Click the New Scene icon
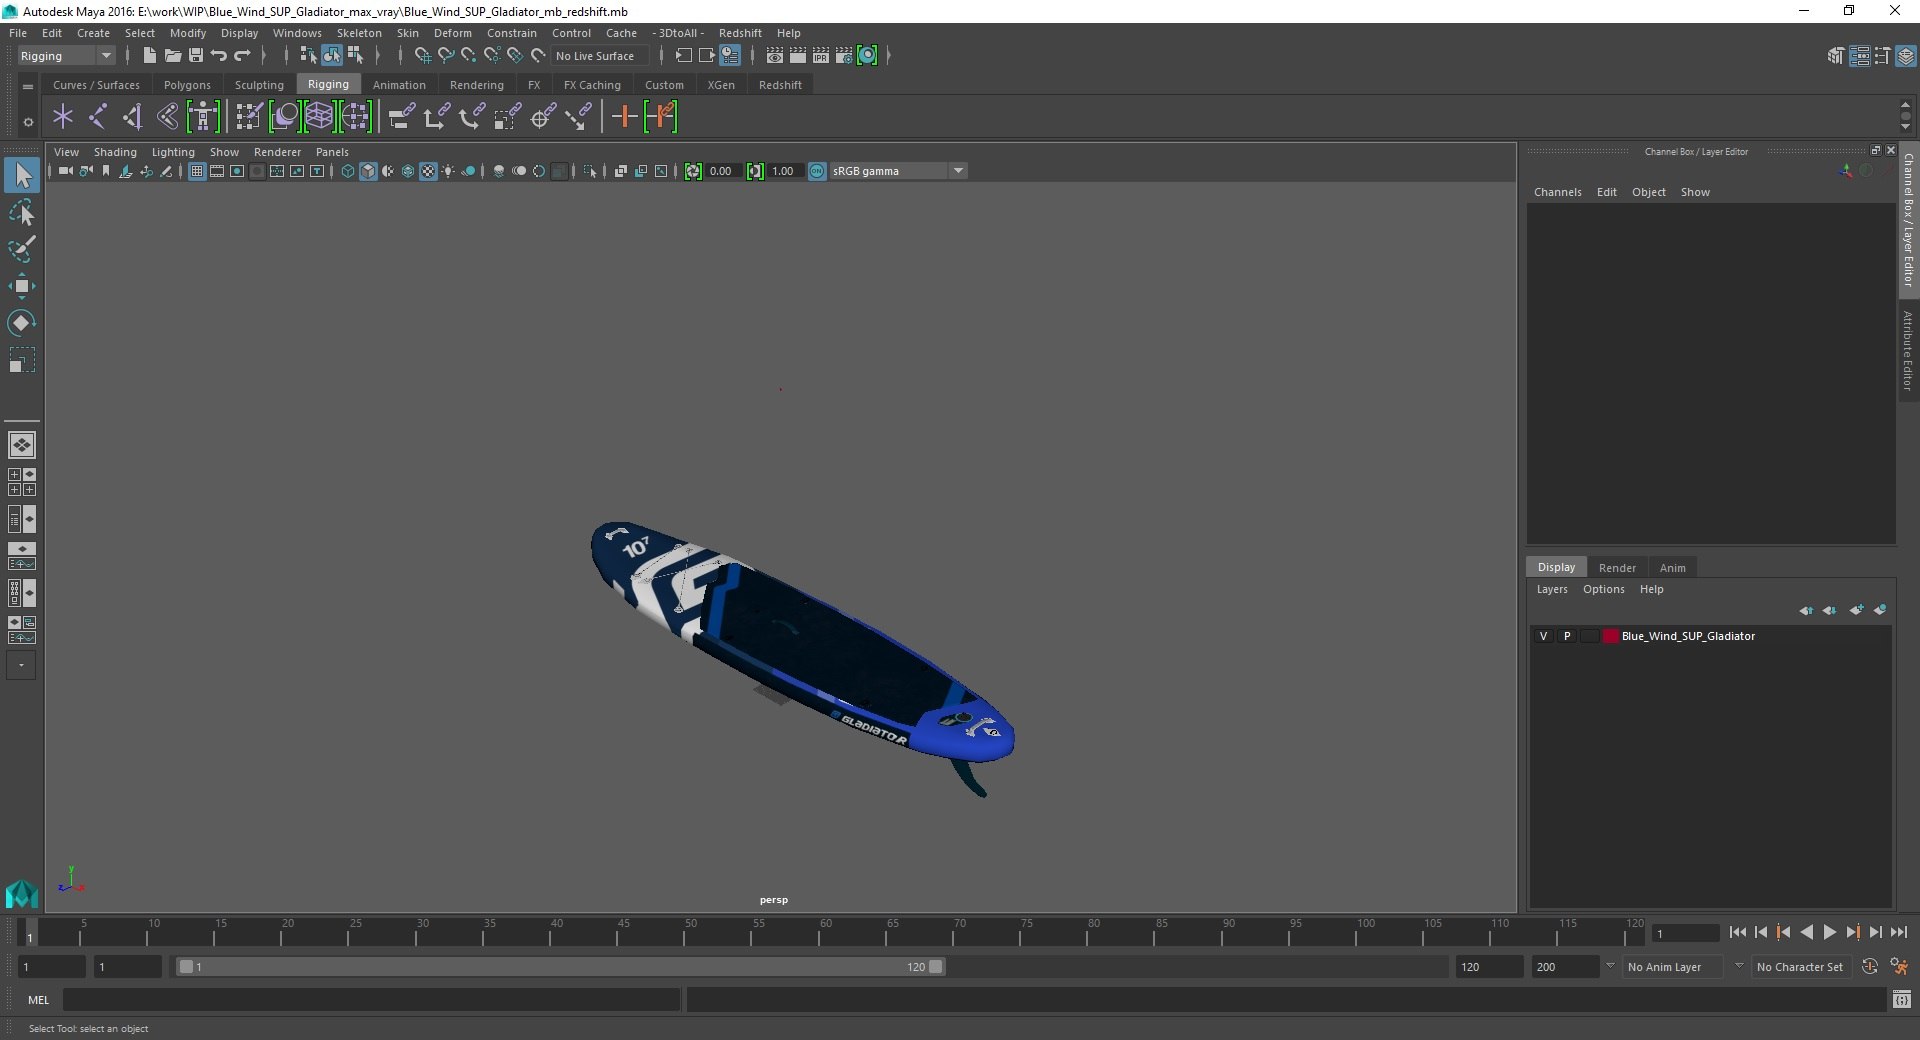This screenshot has height=1040, width=1920. (x=149, y=56)
